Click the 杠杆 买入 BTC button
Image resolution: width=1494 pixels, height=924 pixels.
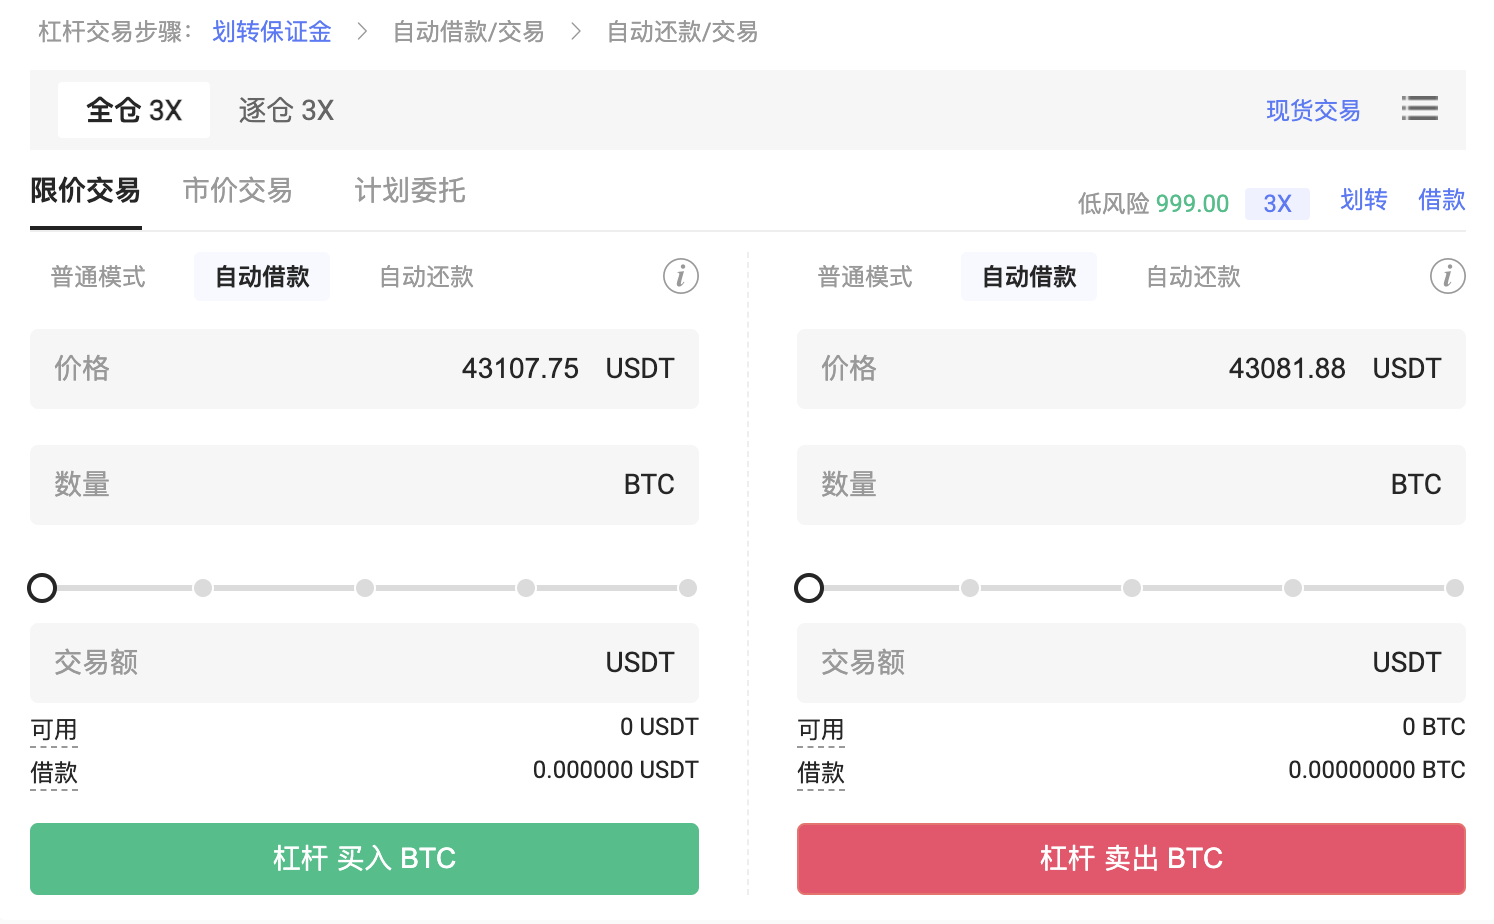click(364, 859)
